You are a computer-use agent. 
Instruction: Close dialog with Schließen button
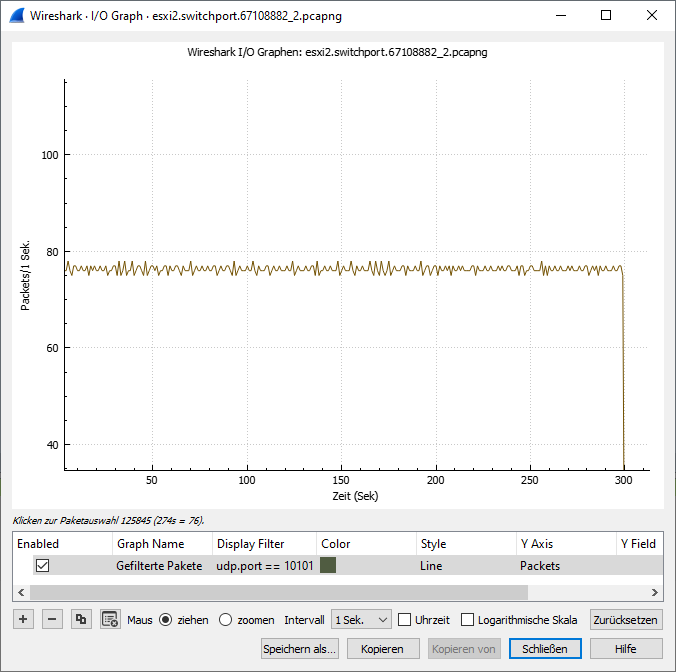545,649
